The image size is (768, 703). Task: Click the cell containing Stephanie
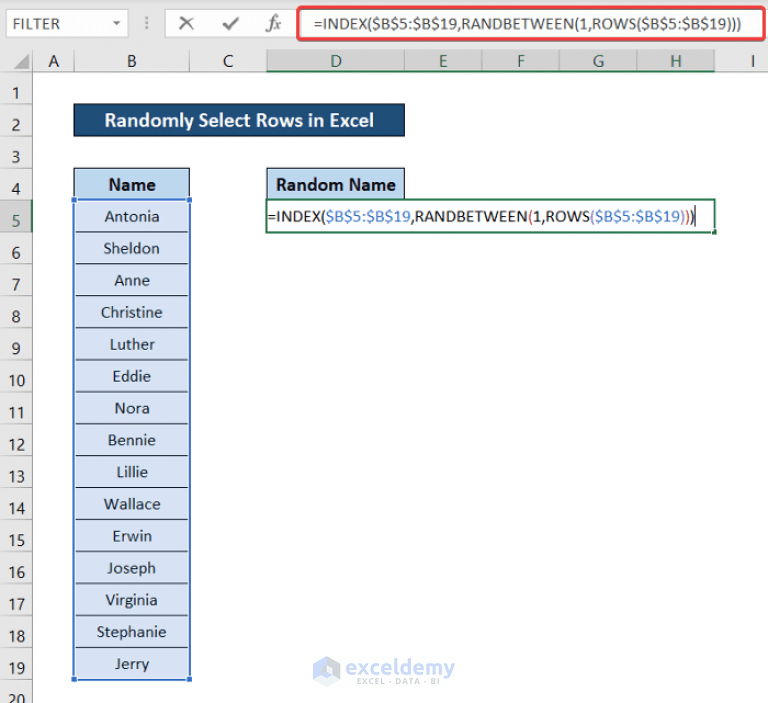[132, 631]
